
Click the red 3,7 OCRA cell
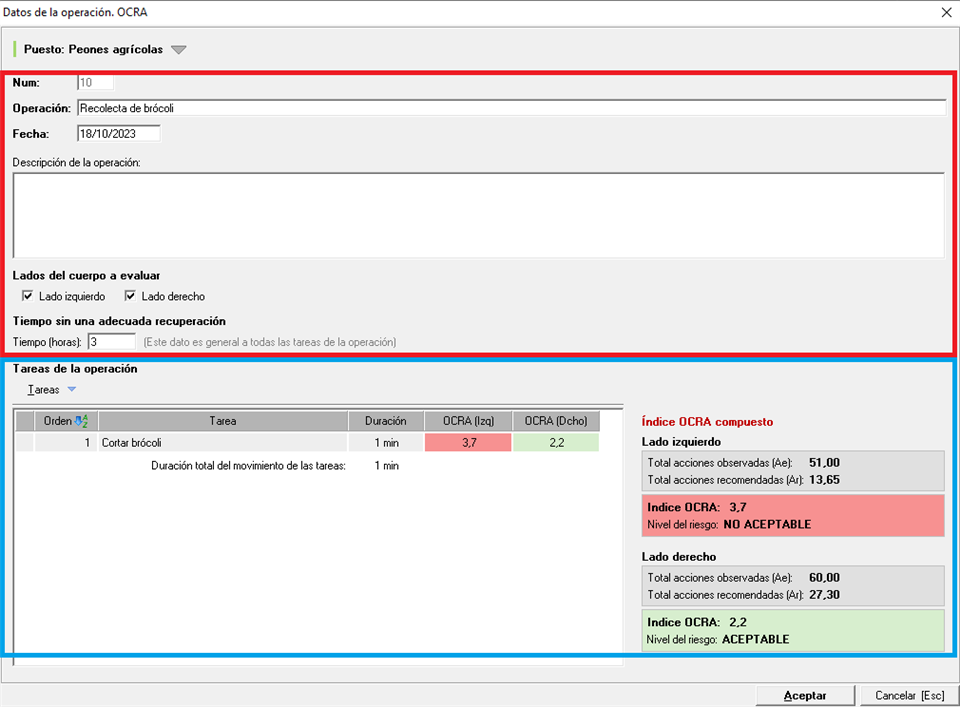(468, 443)
